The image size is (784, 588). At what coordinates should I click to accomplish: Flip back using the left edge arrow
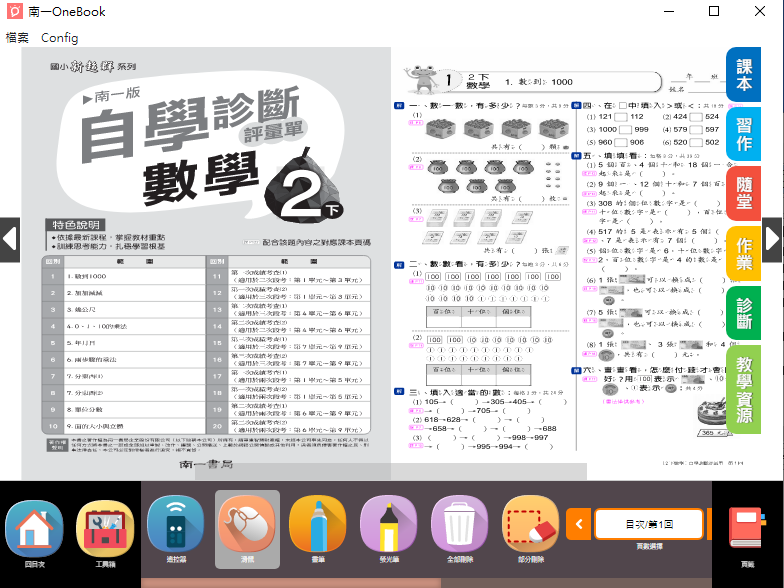pyautogui.click(x=10, y=239)
